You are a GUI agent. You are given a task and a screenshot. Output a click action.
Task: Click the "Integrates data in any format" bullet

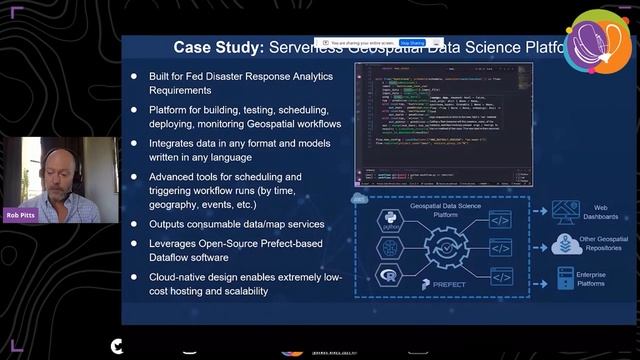point(240,151)
